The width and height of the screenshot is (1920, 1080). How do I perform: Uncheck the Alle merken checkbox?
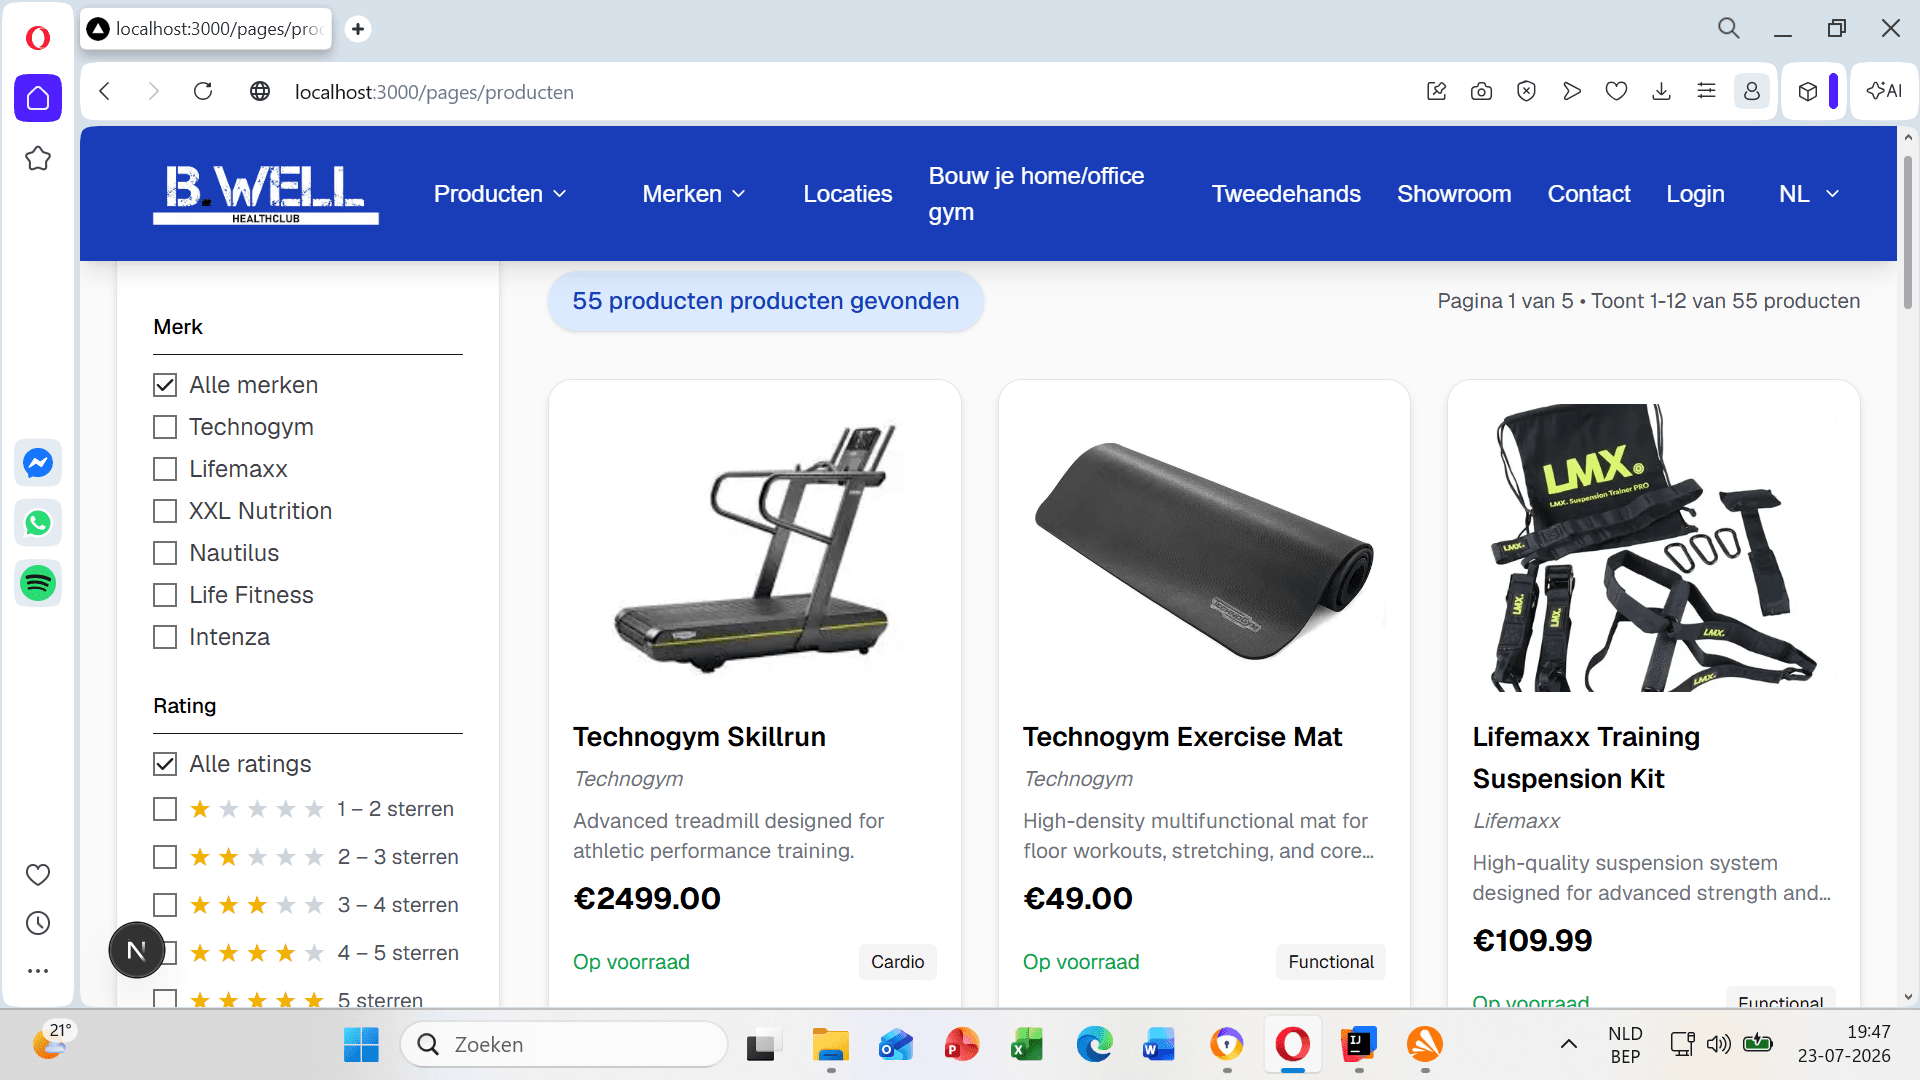pos(165,385)
